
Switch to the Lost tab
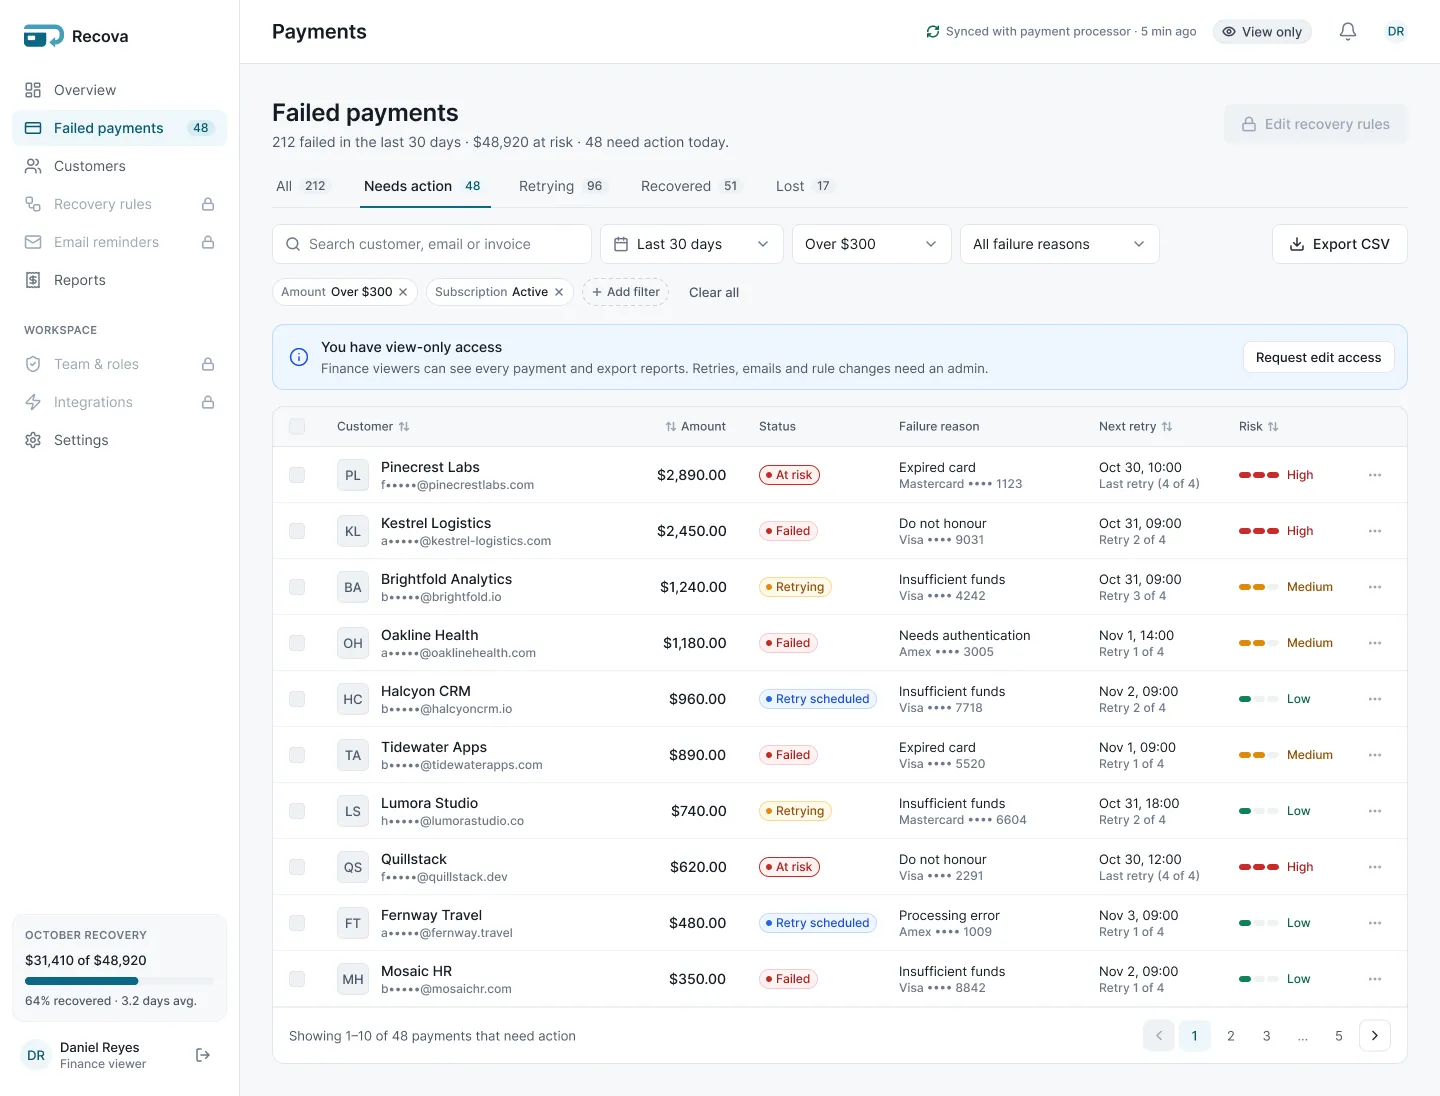coord(804,186)
